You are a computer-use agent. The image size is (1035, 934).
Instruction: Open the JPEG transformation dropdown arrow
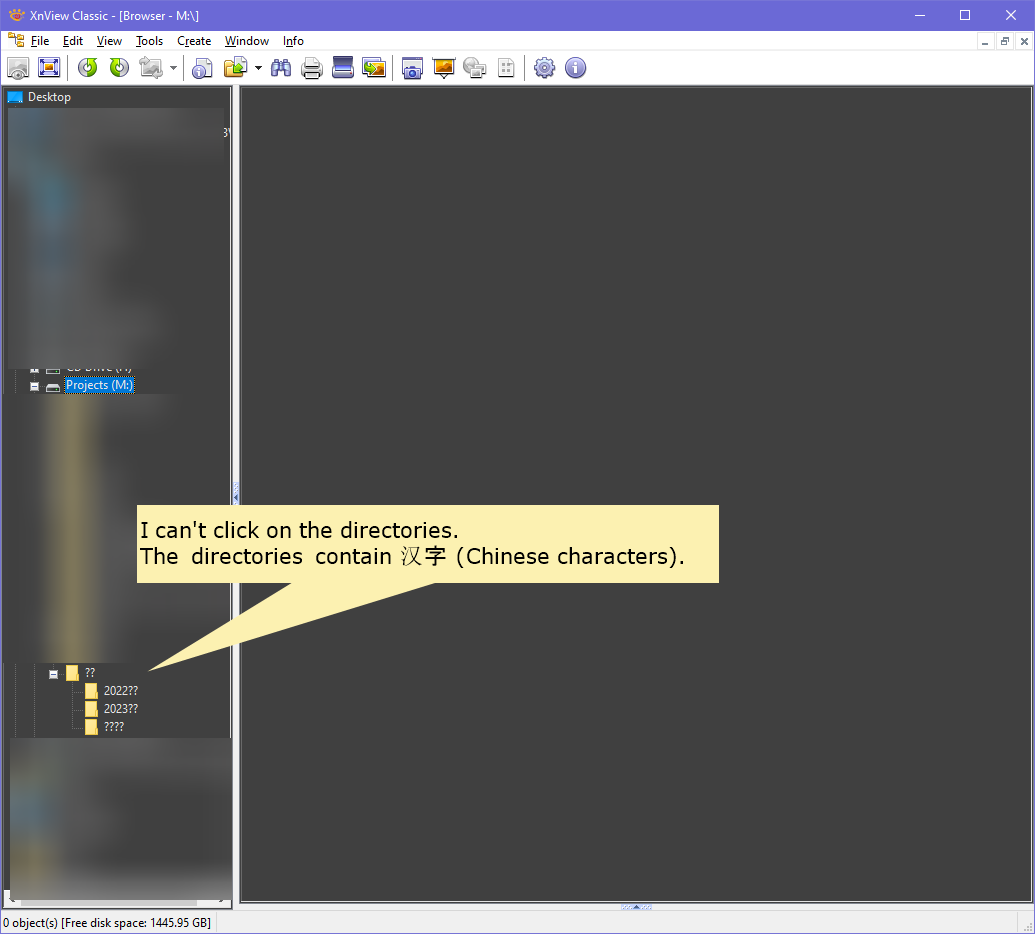173,67
